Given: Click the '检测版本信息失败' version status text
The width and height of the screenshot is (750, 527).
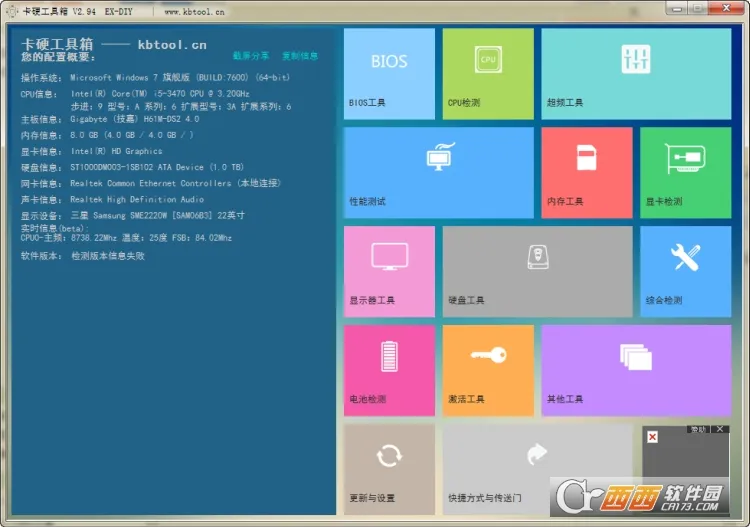Looking at the screenshot, I should click(108, 256).
